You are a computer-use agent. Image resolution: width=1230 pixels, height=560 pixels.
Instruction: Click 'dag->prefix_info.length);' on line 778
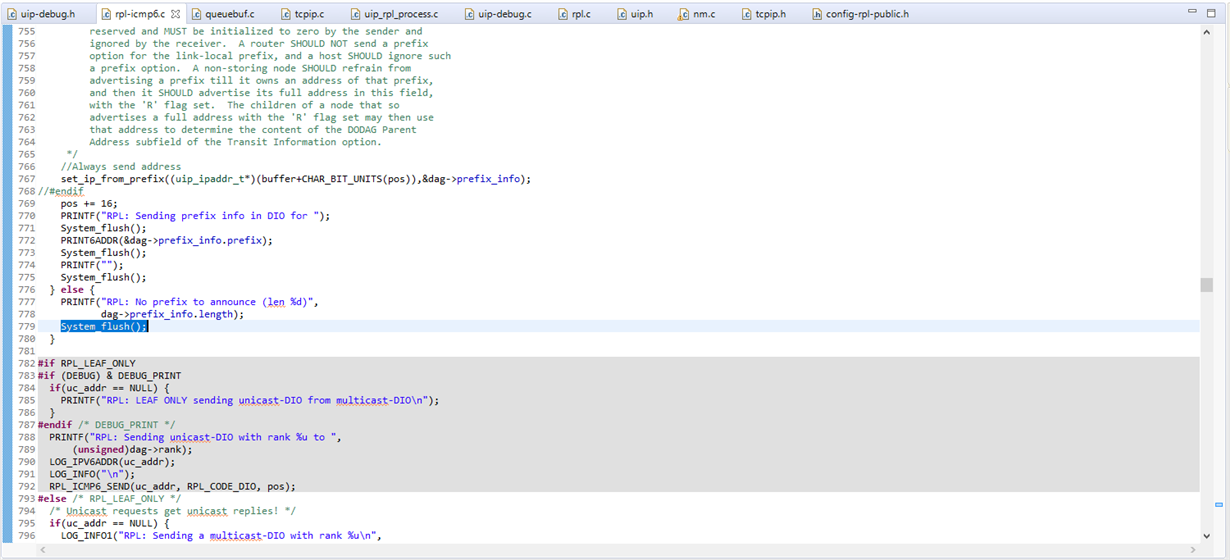click(x=172, y=314)
